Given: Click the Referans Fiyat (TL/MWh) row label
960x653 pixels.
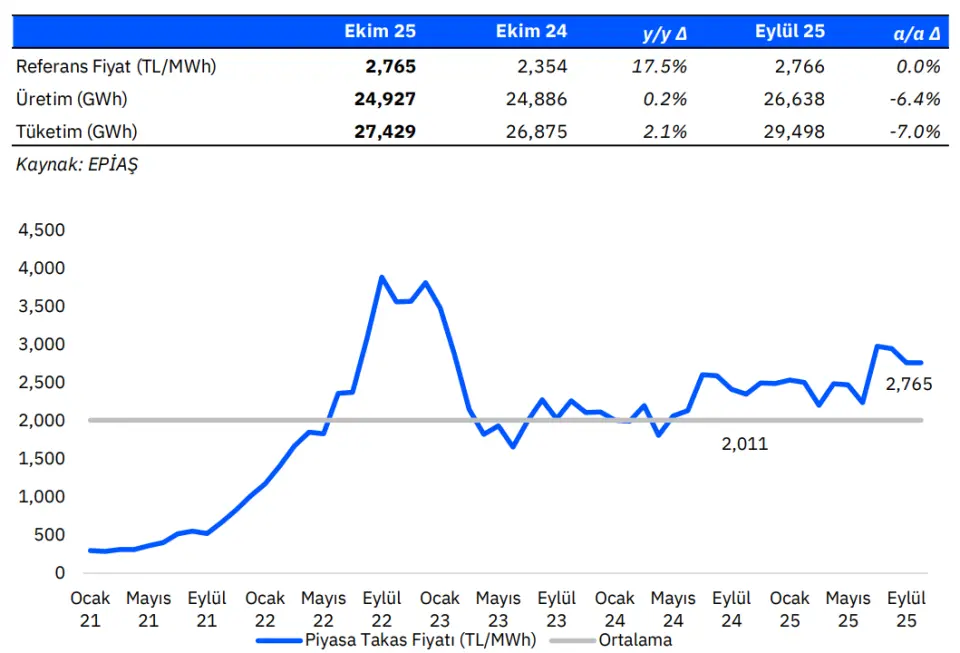Looking at the screenshot, I should [x=116, y=67].
